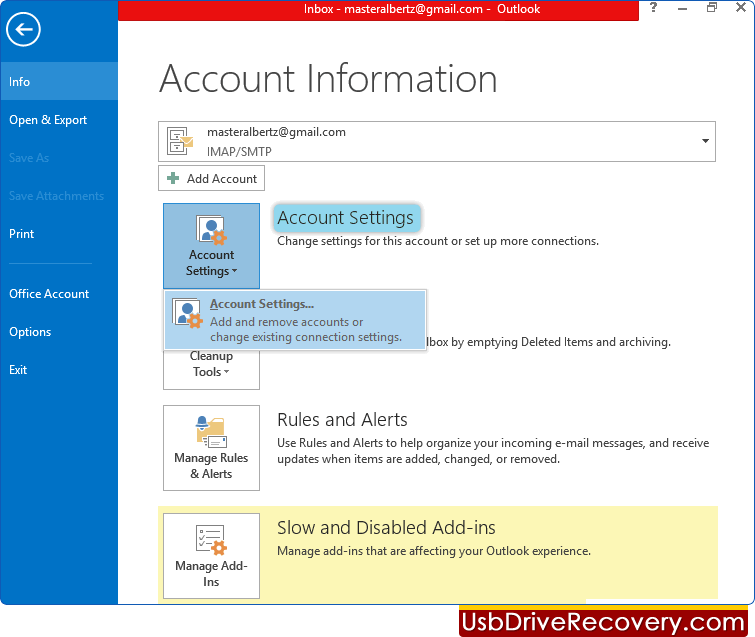Viewport: 755px width, 637px height.
Task: Expand the Cleanup Tools dropdown arrow
Action: tap(227, 372)
